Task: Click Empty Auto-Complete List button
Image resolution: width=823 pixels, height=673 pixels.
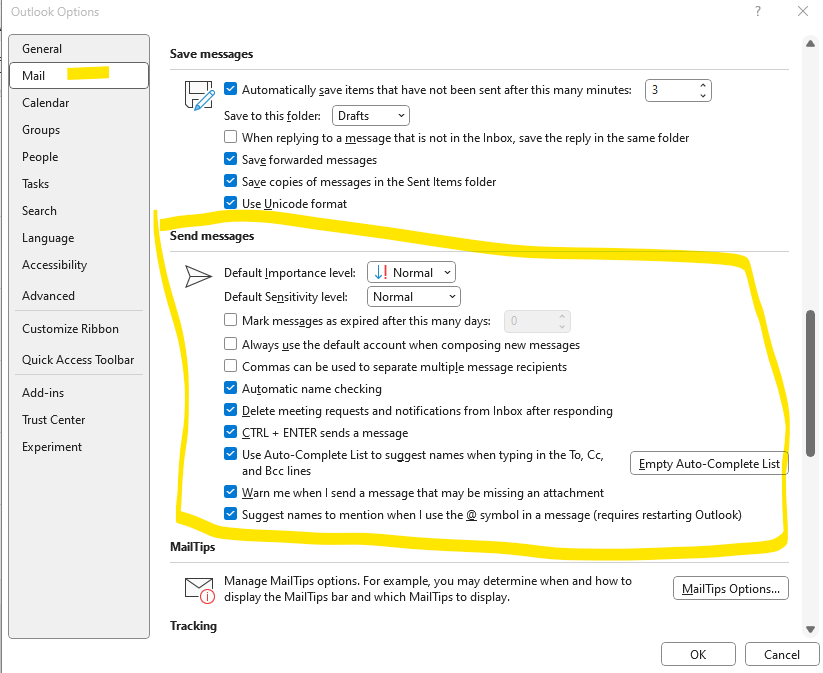Action: [x=709, y=464]
